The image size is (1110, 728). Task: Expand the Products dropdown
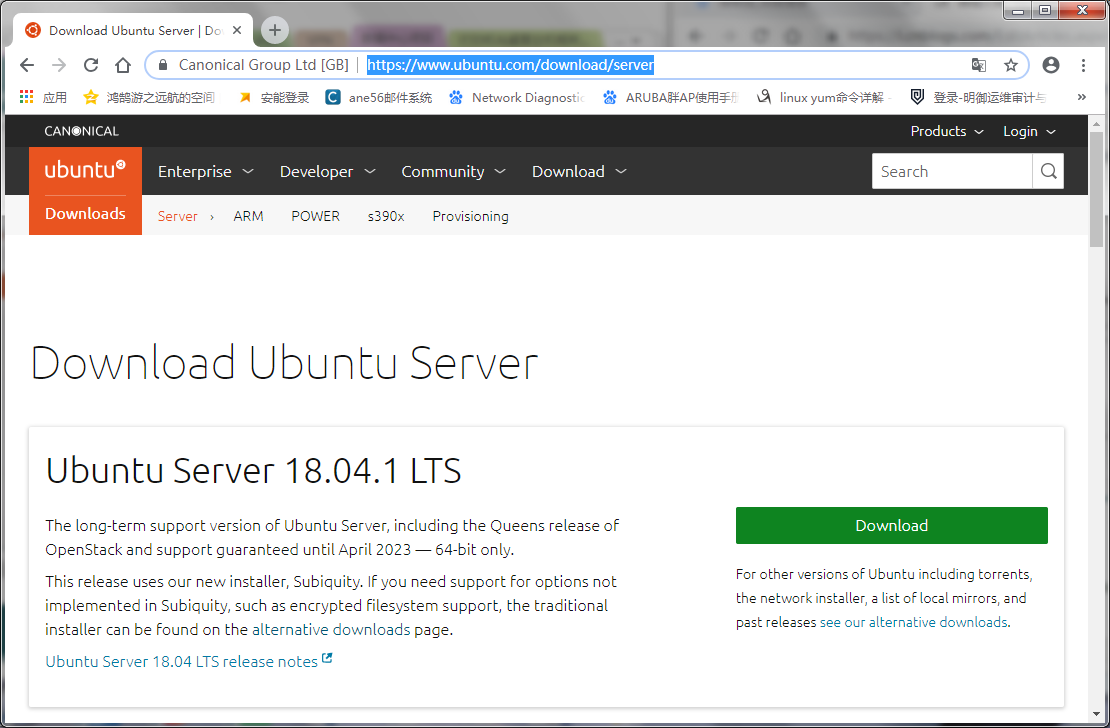click(946, 131)
